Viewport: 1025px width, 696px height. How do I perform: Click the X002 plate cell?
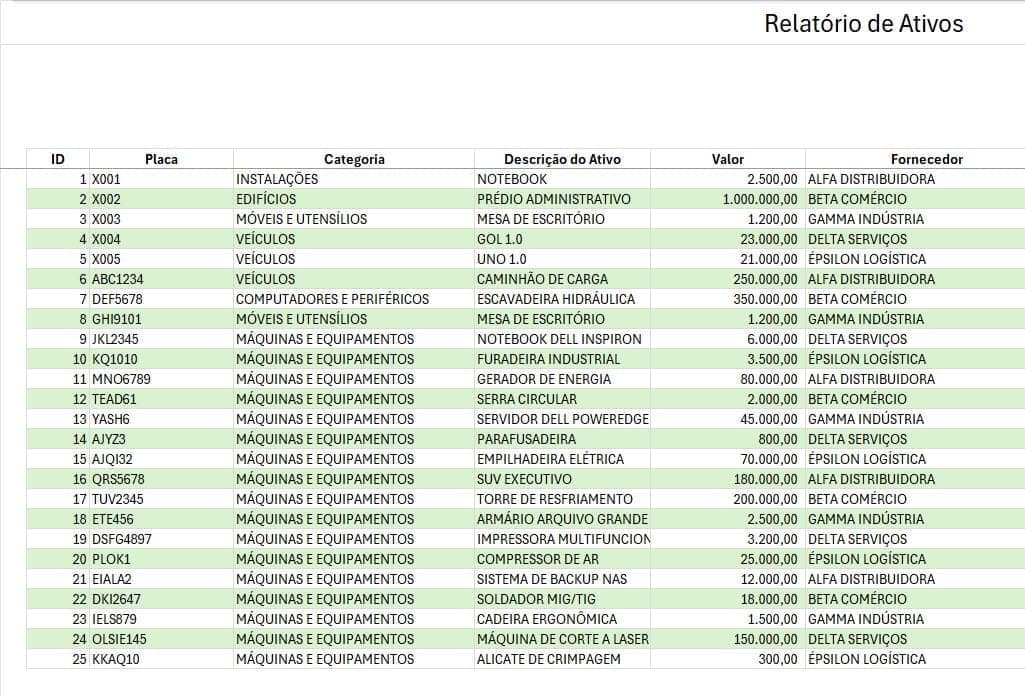coord(161,199)
